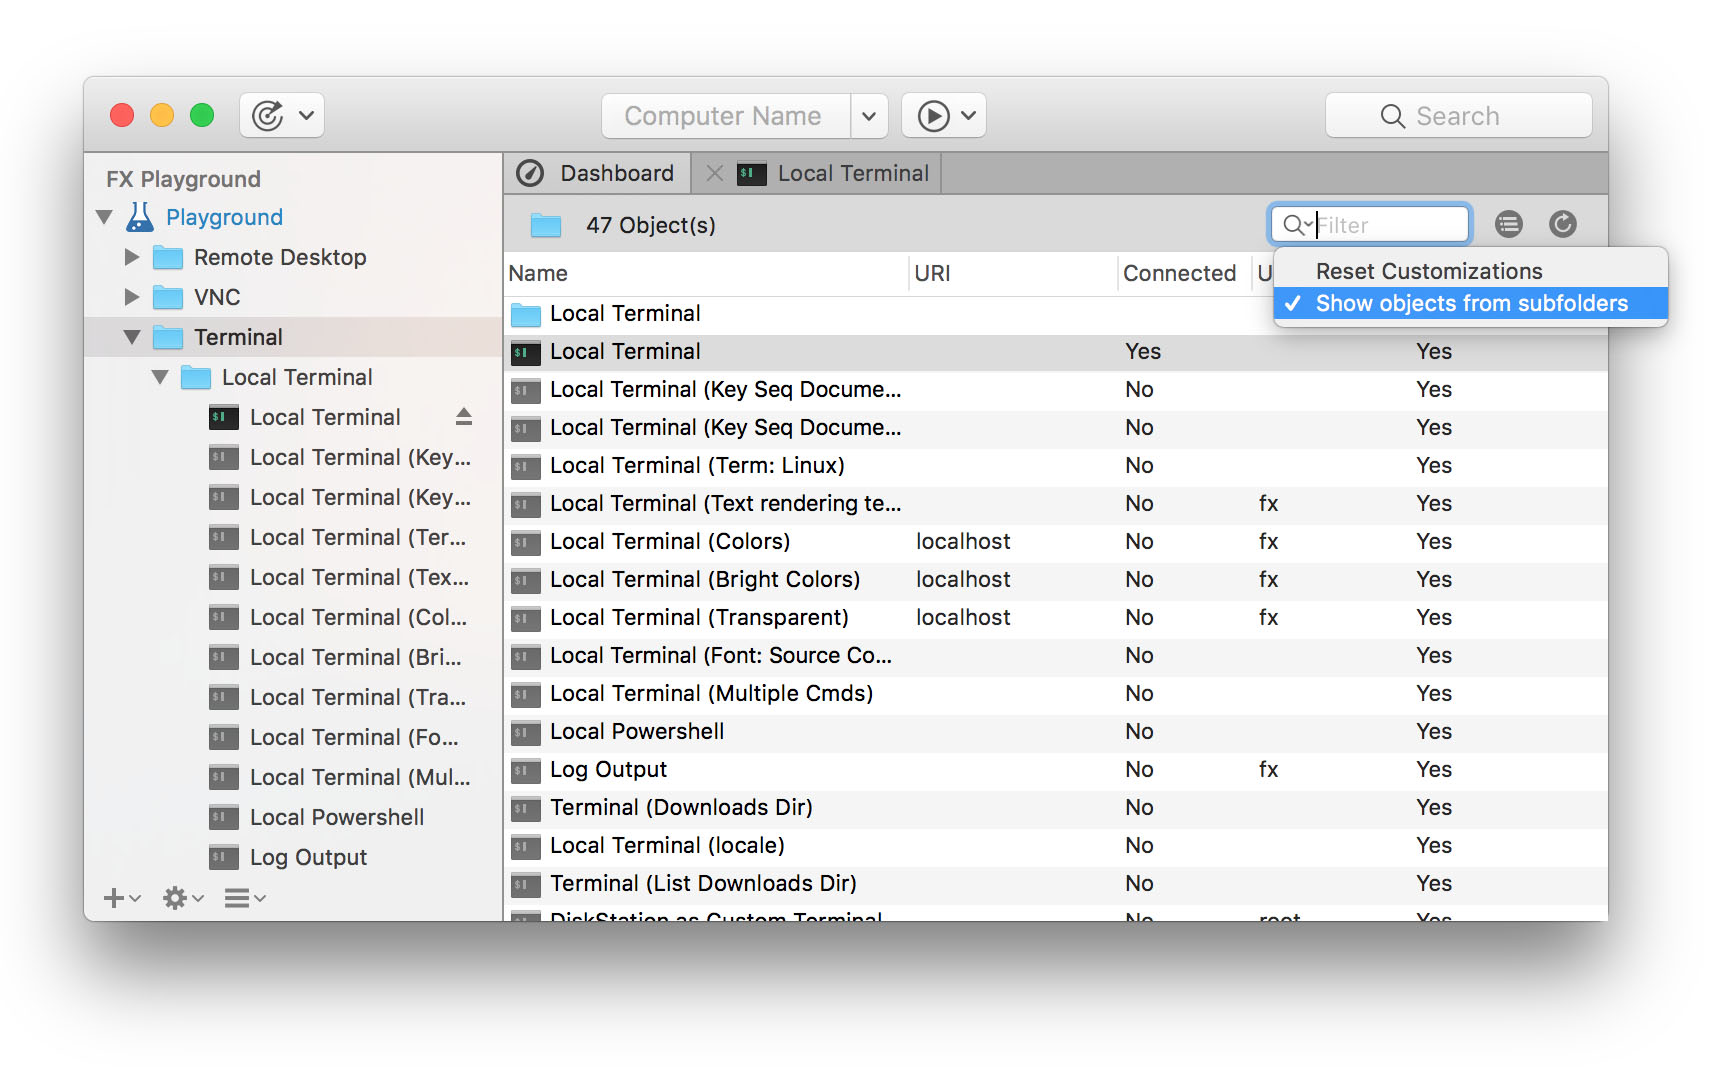The height and width of the screenshot is (1072, 1712).
Task: Open the list view options icon
Action: tap(1508, 224)
